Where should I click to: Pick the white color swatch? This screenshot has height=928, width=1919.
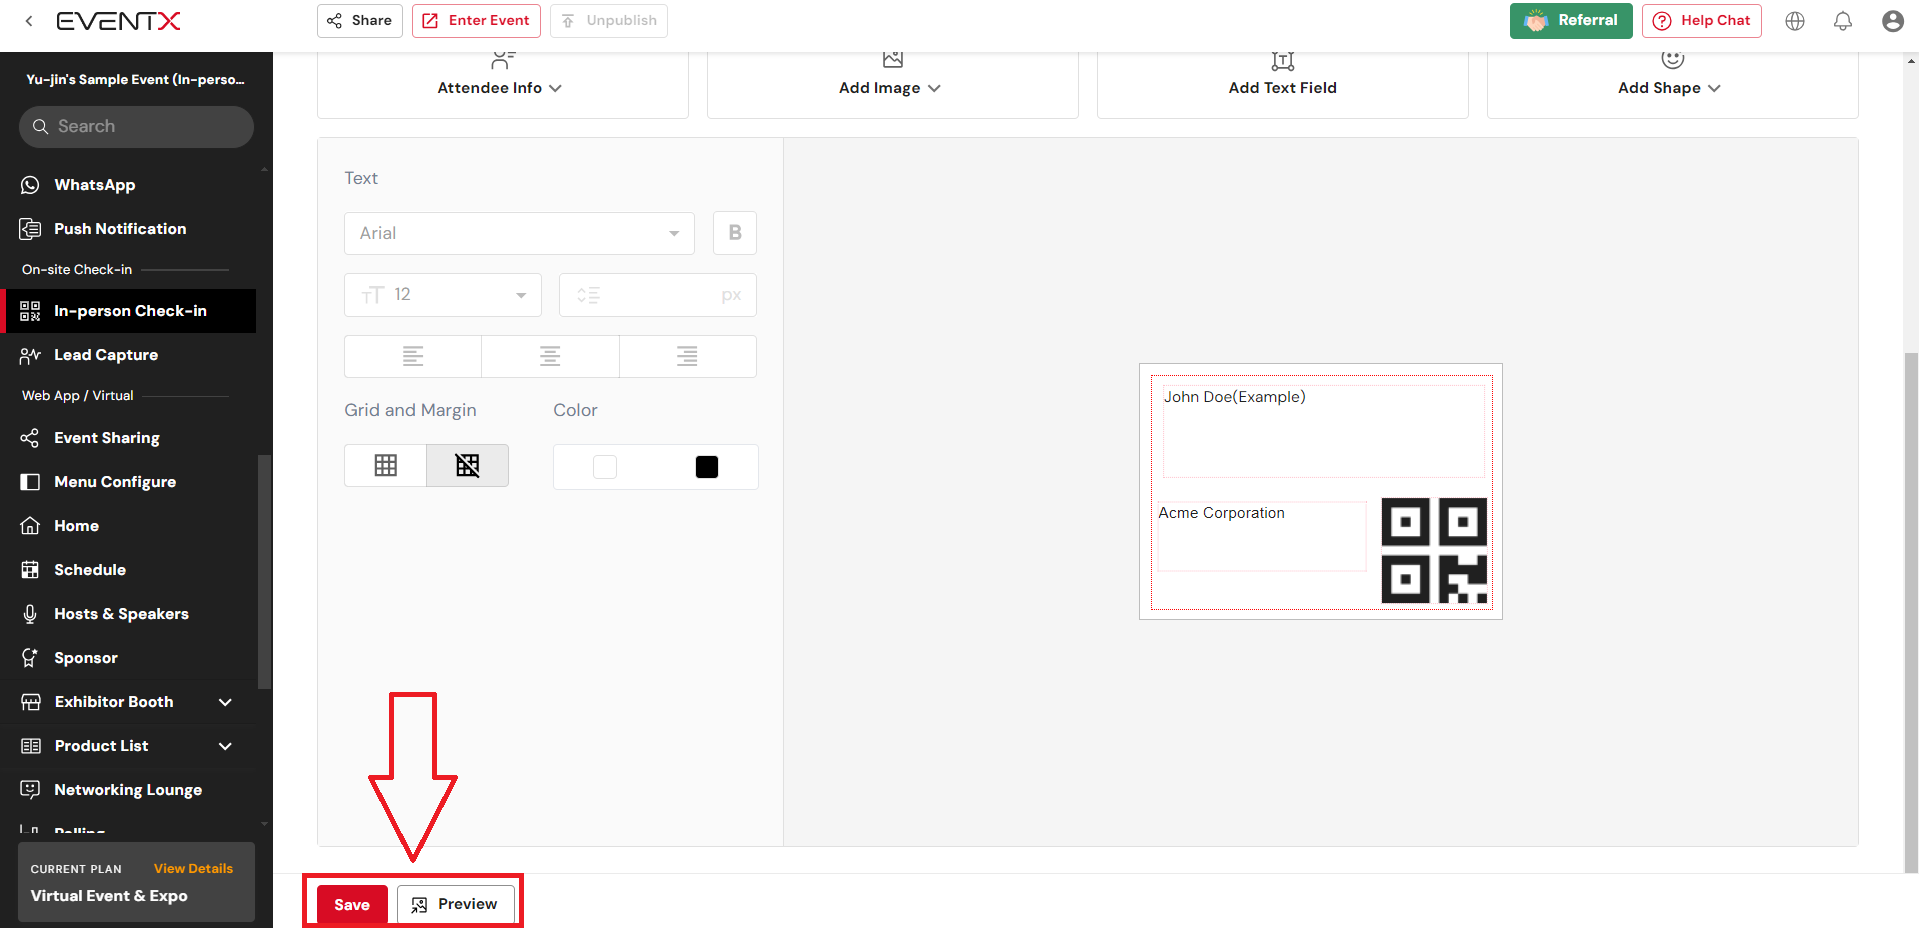[605, 467]
